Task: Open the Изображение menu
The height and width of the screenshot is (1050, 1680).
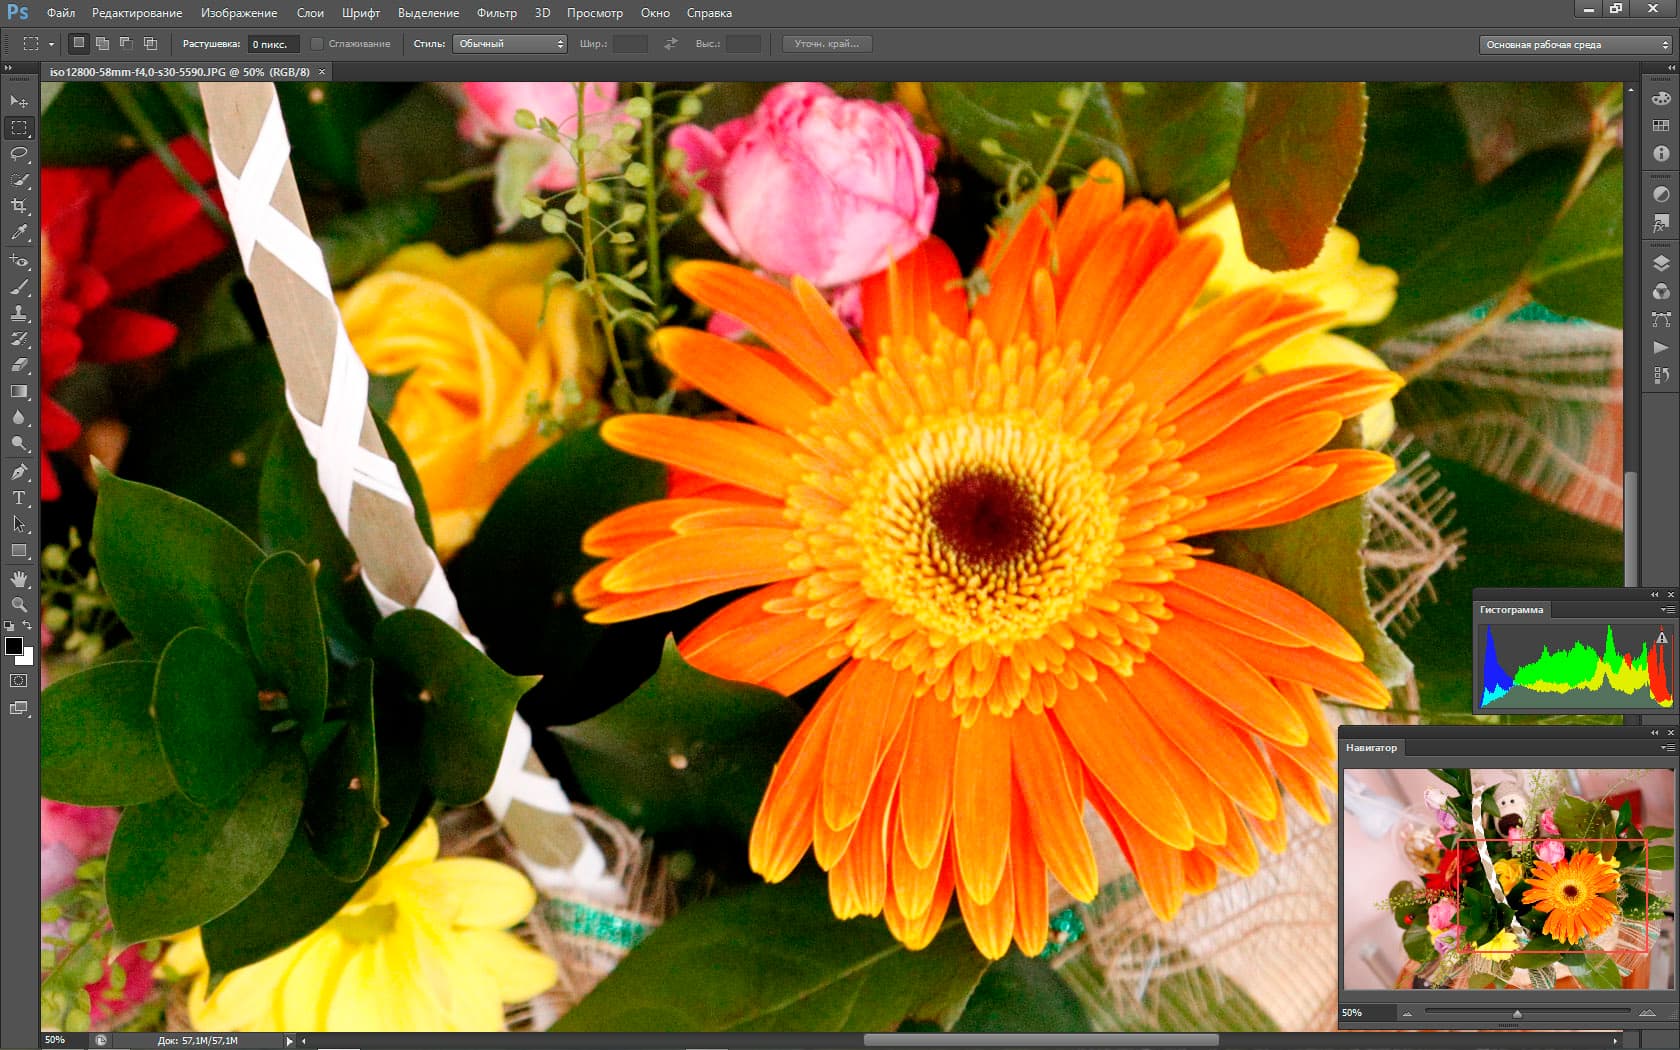Action: 239,13
